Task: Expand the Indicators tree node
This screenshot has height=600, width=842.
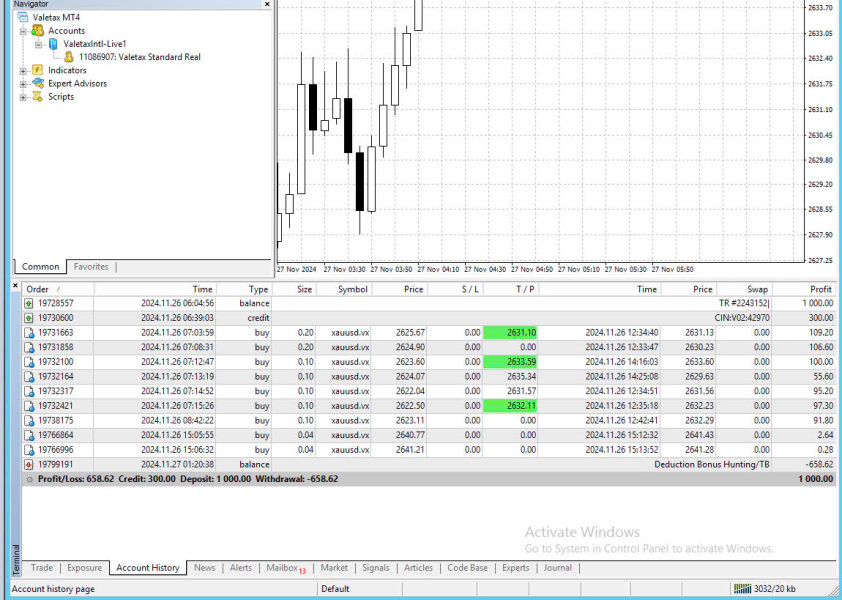Action: 23,71
